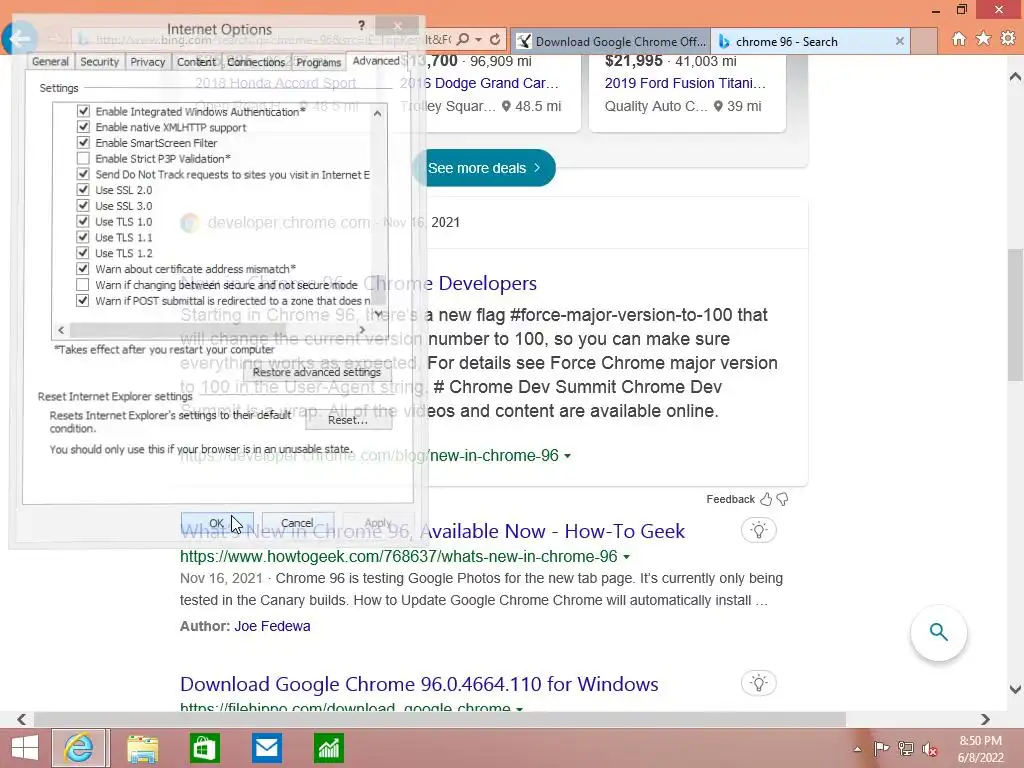Show hidden tray icons arrow
Screen dimensions: 1024x768
[x=857, y=749]
